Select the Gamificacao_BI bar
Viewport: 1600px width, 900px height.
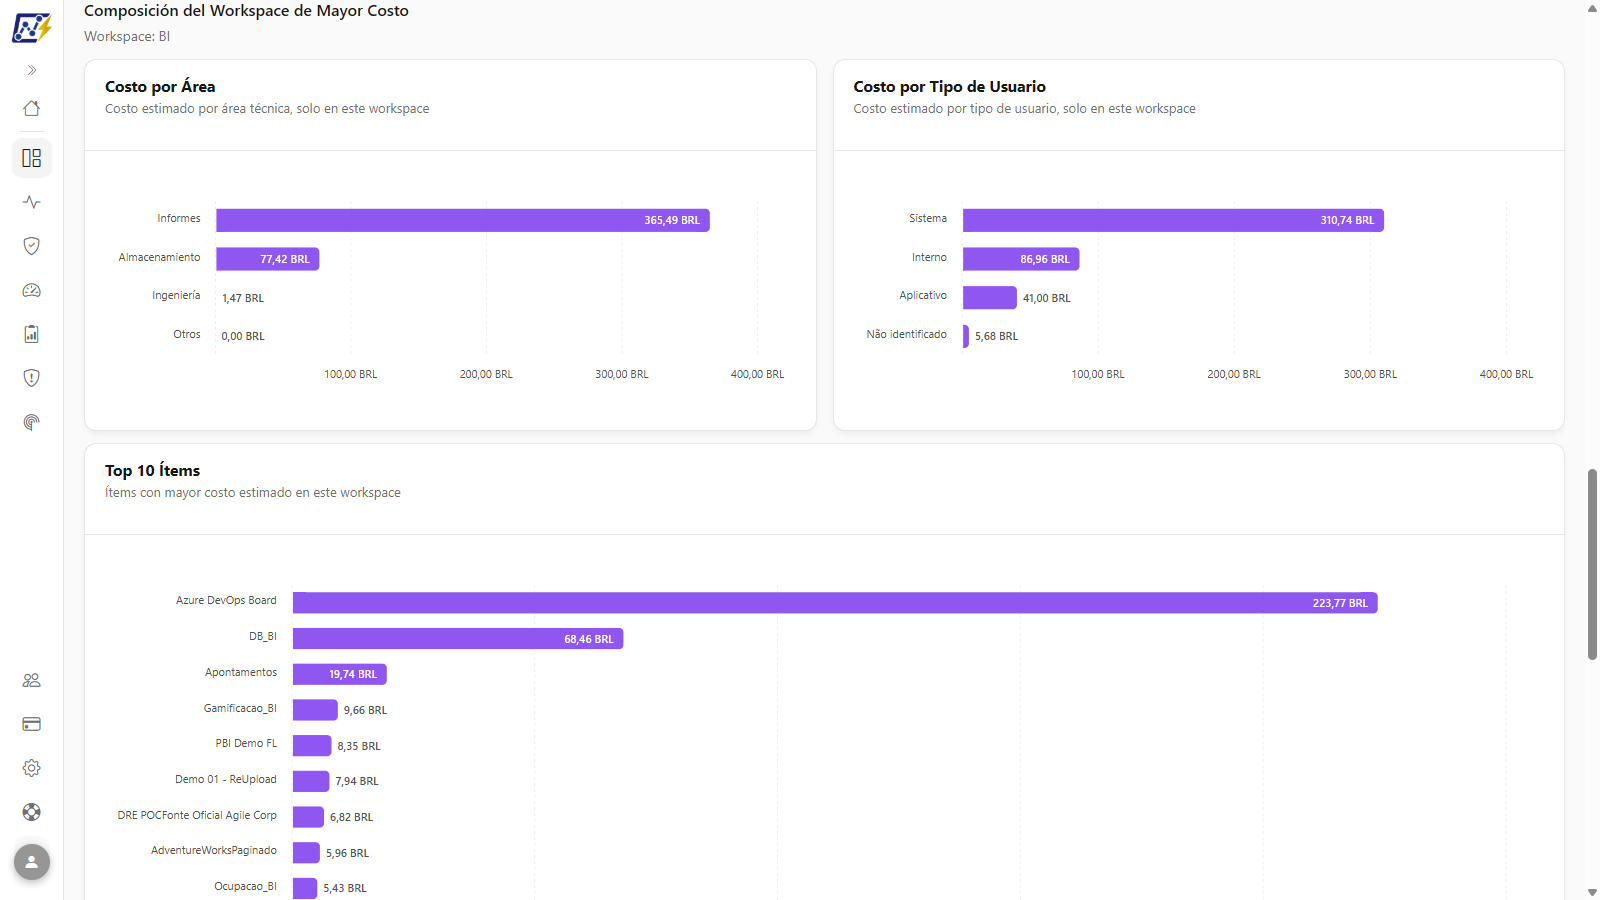pos(315,710)
